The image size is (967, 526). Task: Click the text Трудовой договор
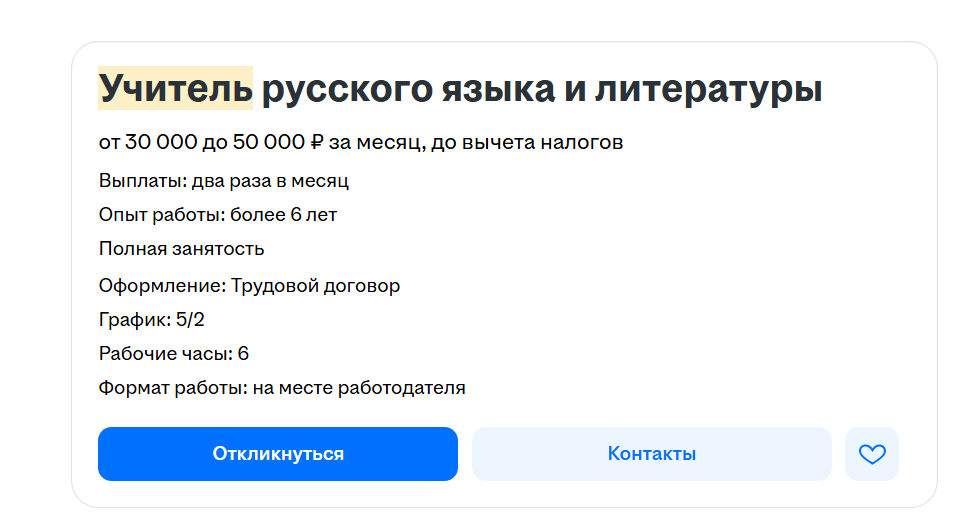coord(315,286)
